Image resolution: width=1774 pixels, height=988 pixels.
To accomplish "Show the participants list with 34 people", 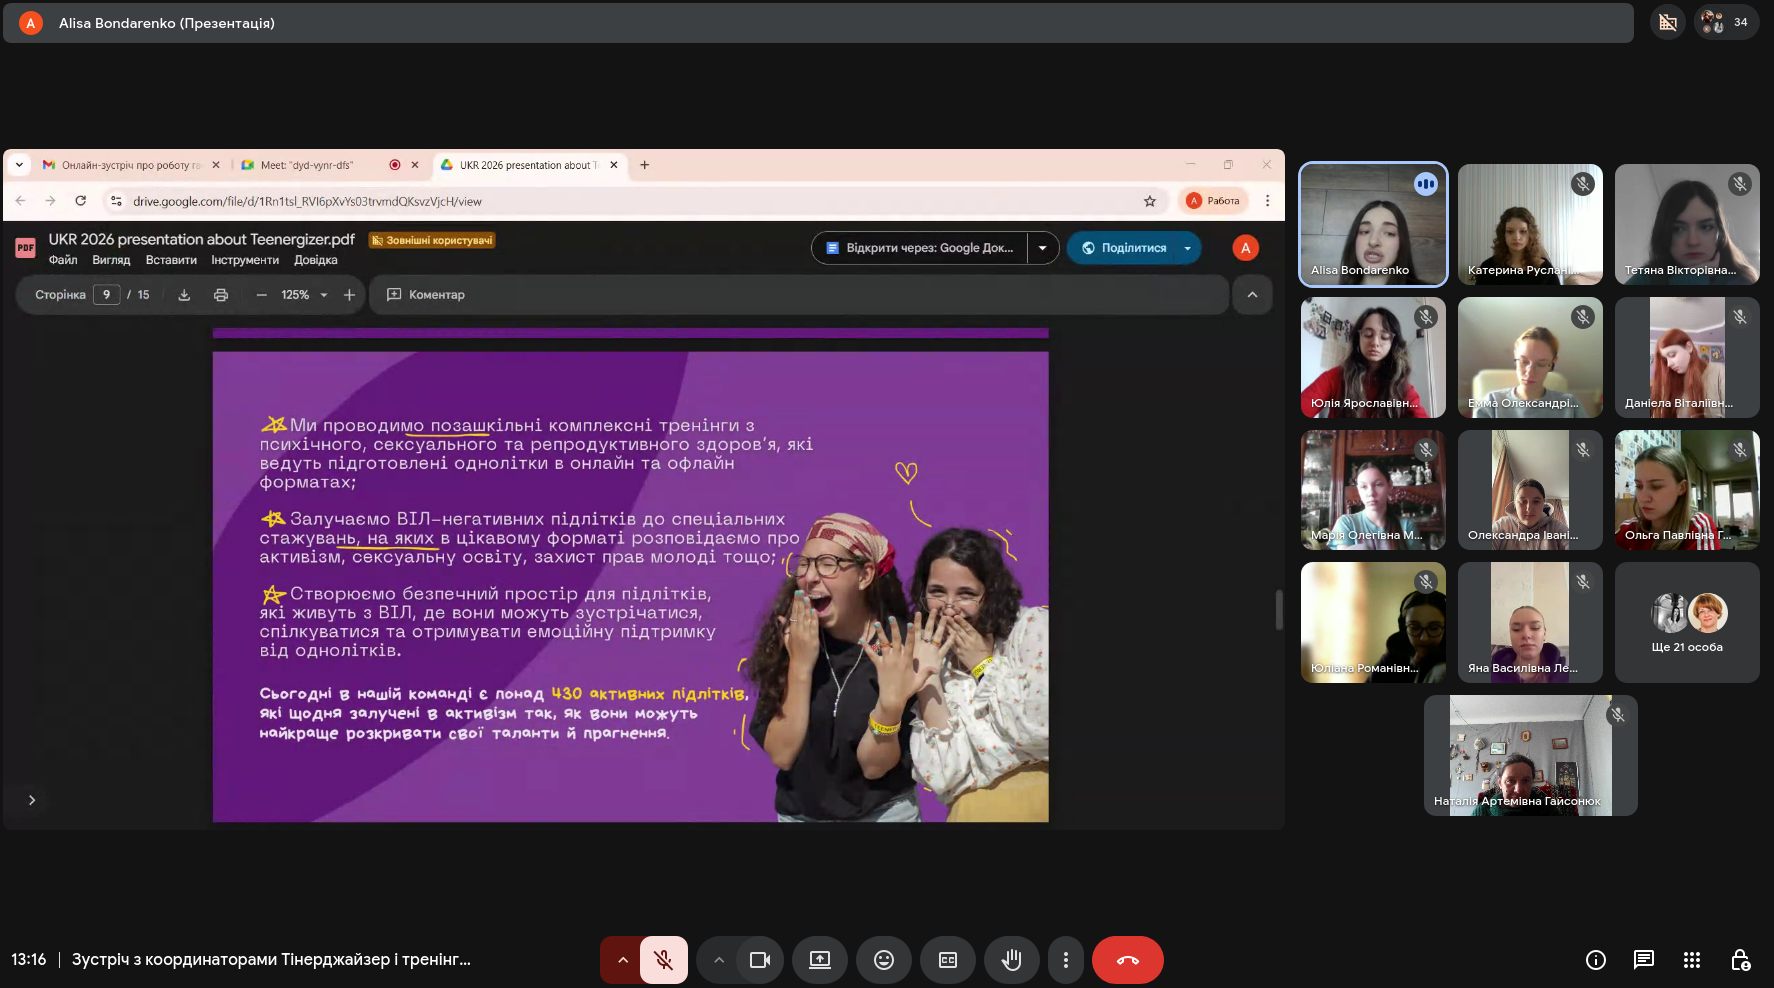I will [1726, 22].
